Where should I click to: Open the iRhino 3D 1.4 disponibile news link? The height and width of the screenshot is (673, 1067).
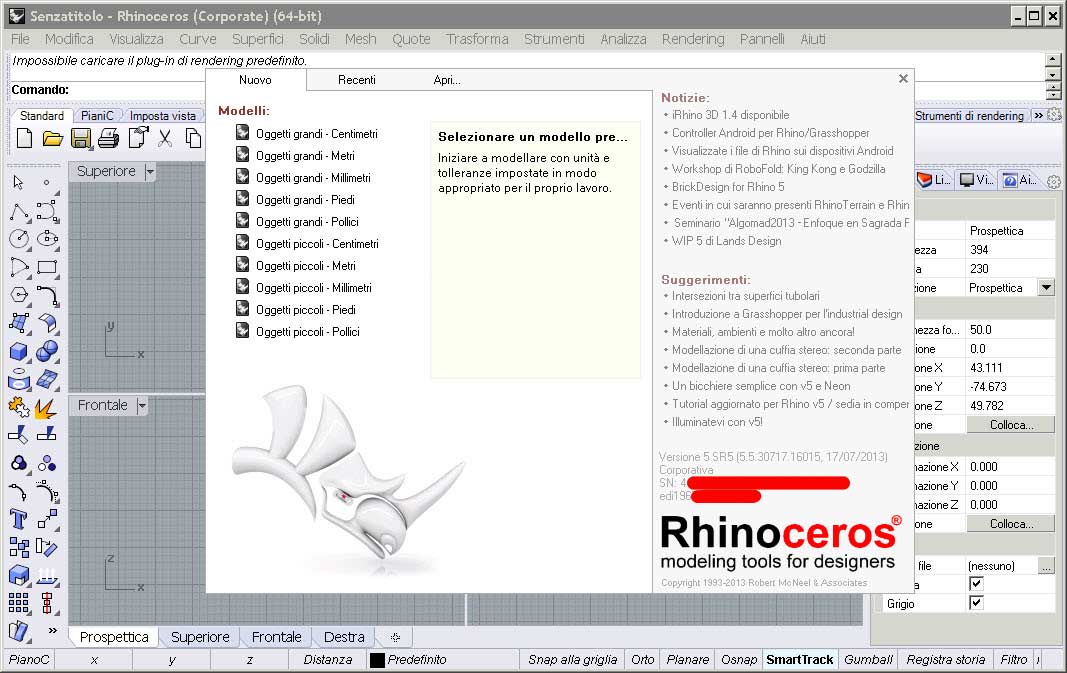pos(730,115)
